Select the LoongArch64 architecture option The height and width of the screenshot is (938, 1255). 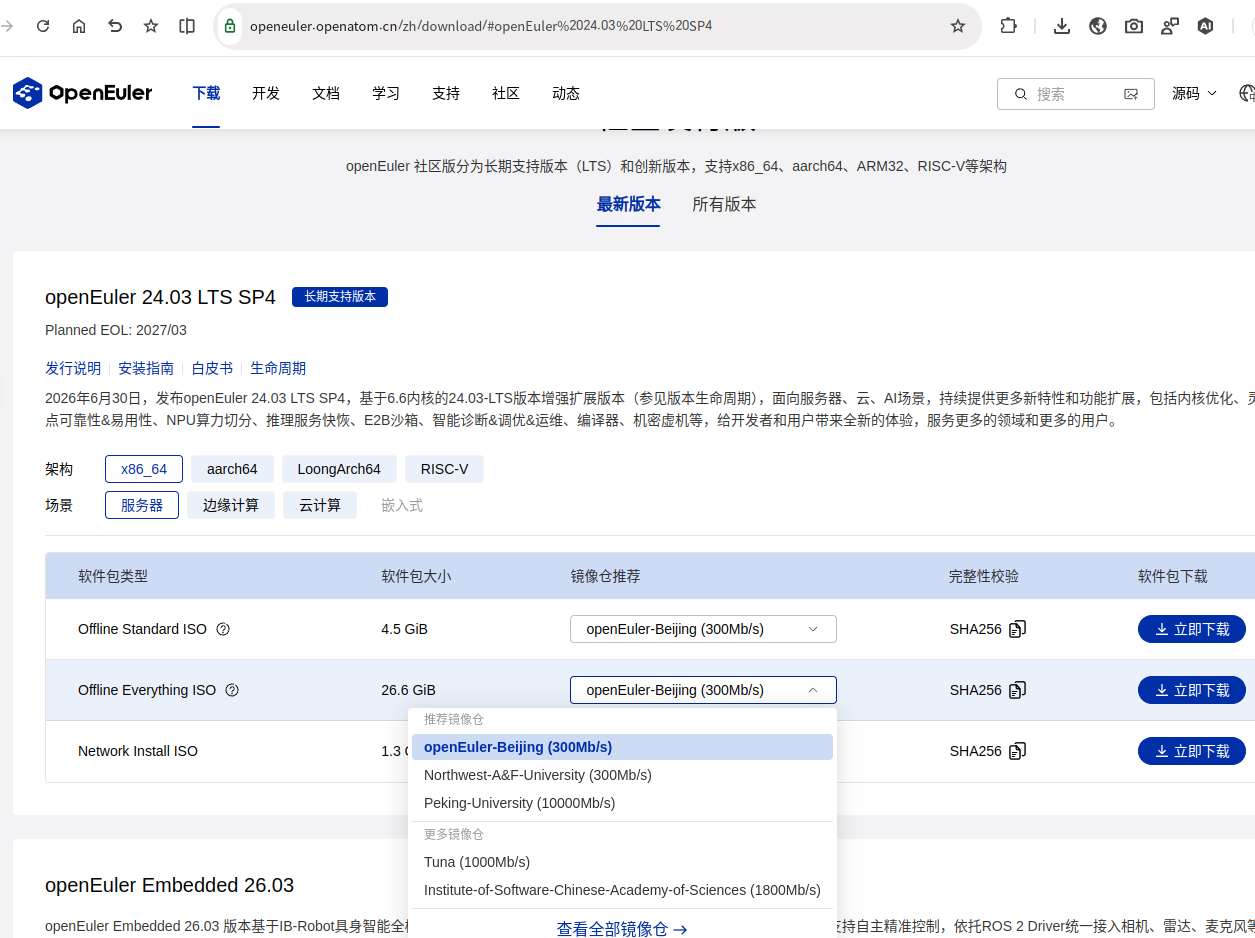pos(339,469)
